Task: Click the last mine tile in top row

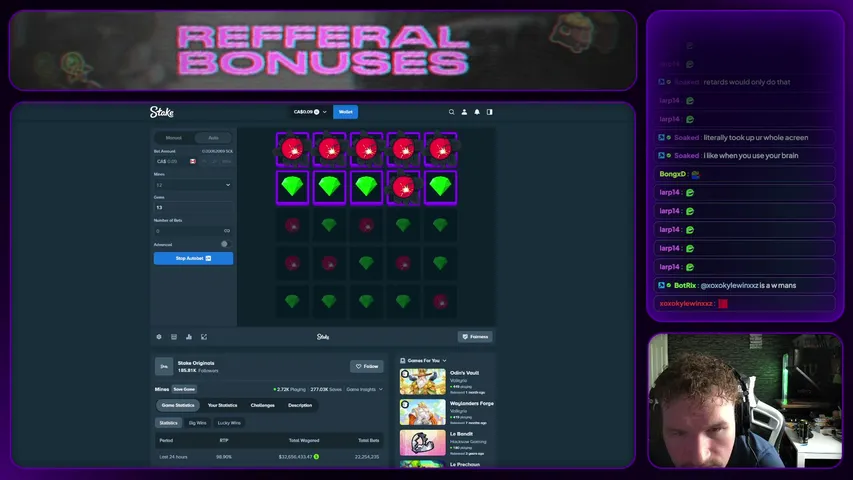Action: tap(440, 149)
